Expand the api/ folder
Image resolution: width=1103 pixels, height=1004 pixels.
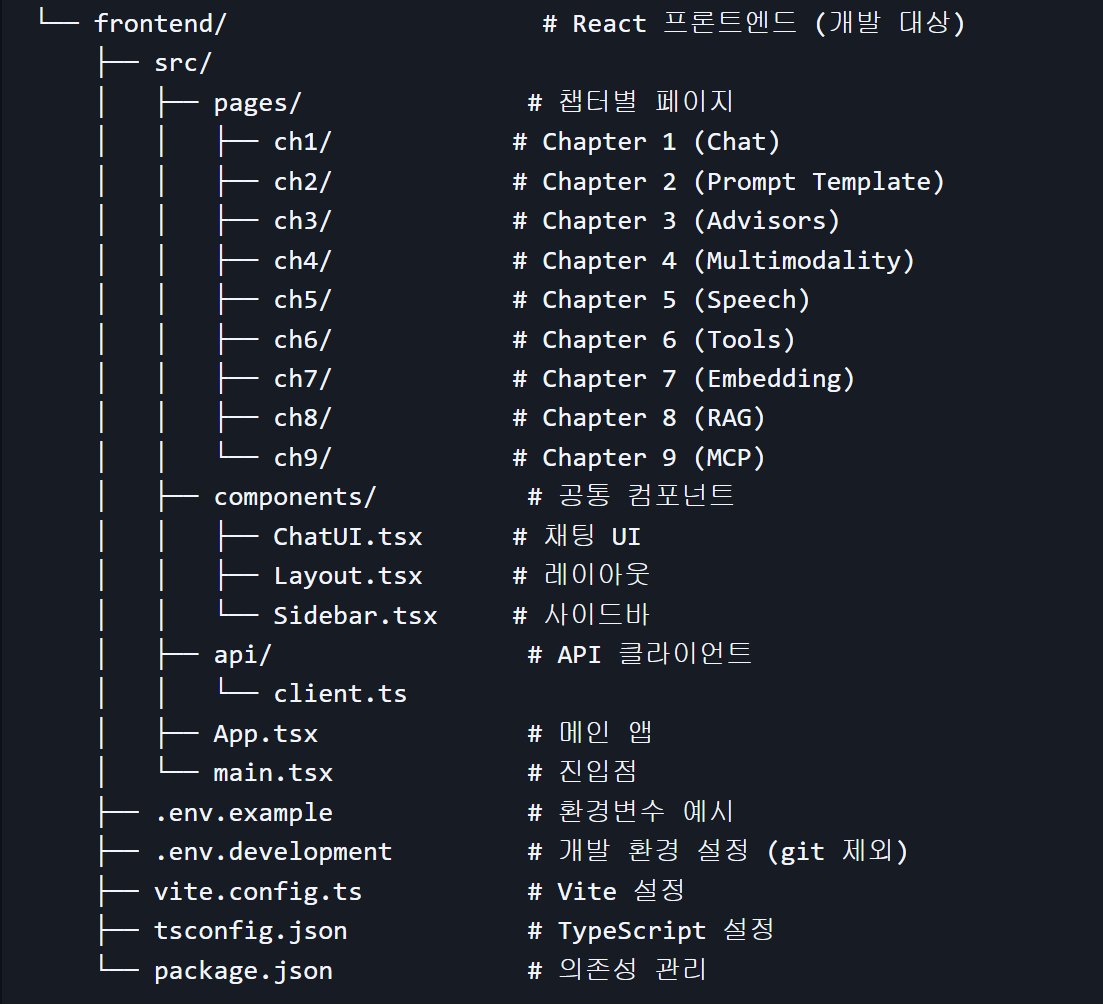(242, 654)
